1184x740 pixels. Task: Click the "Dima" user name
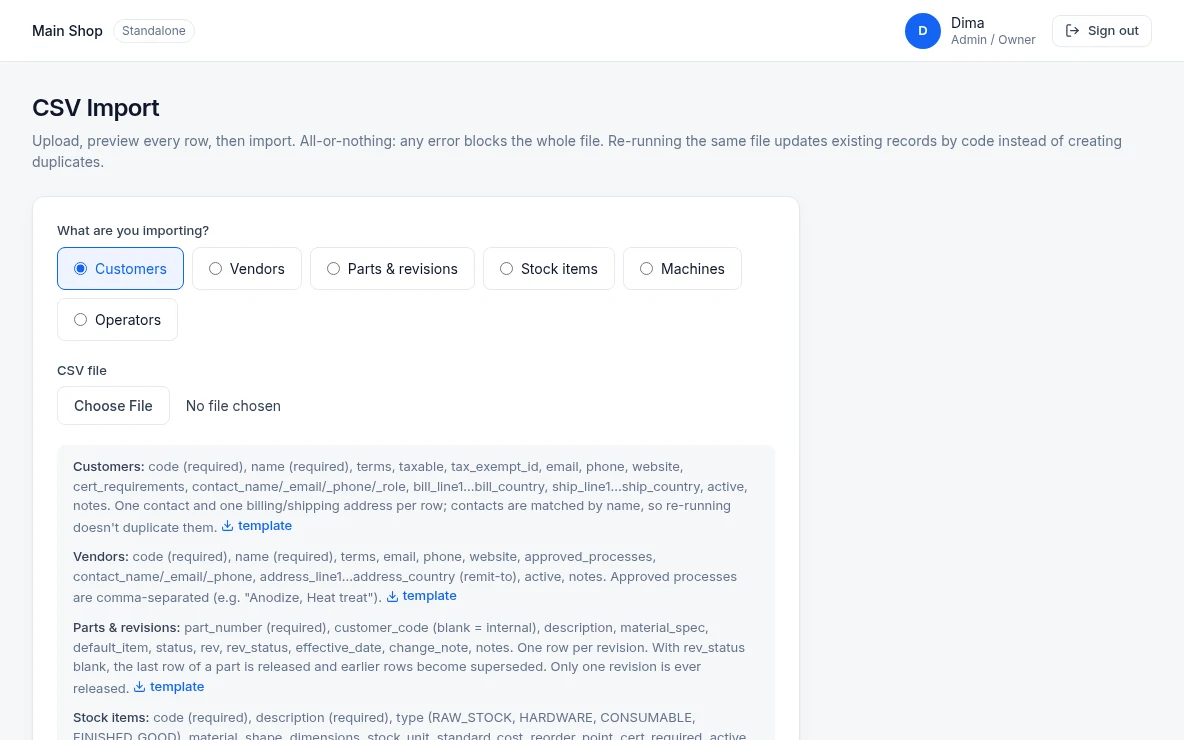coord(967,23)
